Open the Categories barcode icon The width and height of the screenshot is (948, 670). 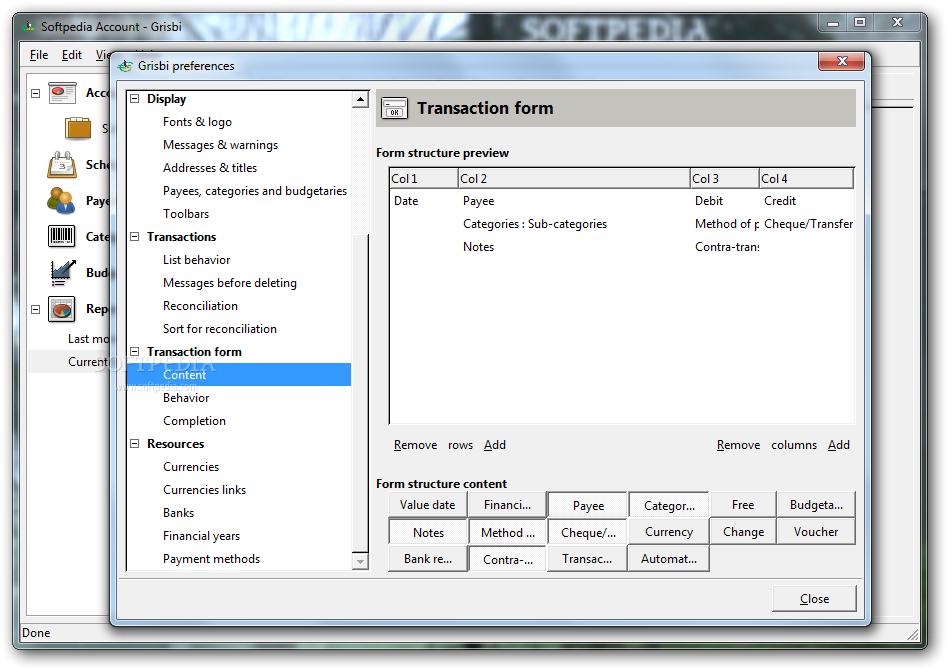pyautogui.click(x=61, y=236)
